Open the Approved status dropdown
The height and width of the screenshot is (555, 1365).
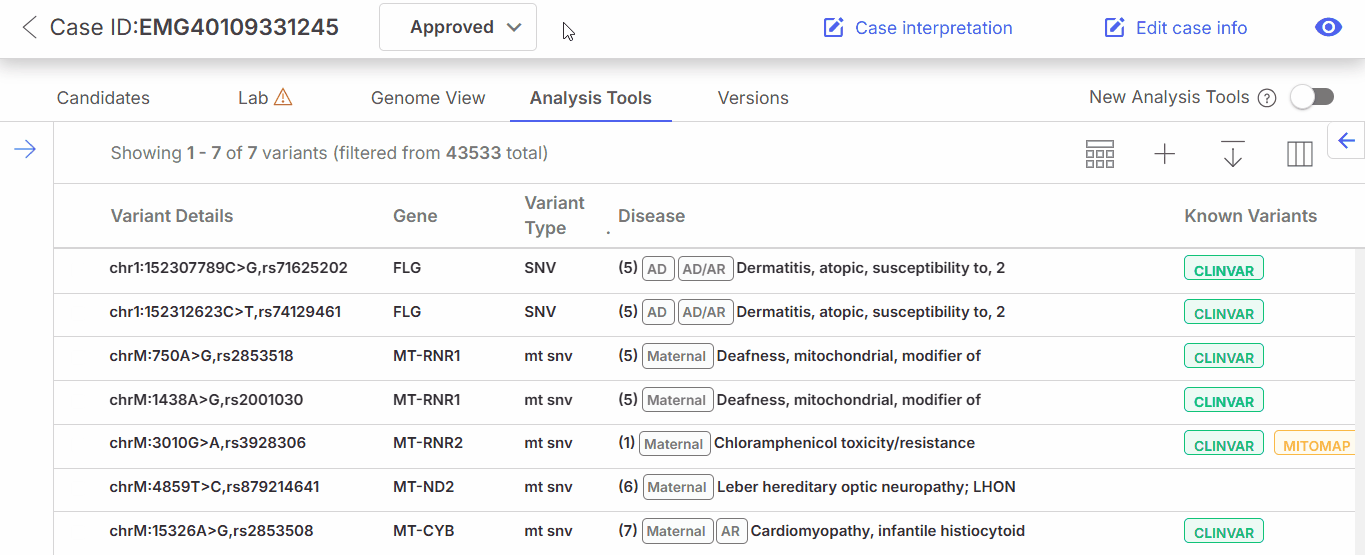coord(458,28)
